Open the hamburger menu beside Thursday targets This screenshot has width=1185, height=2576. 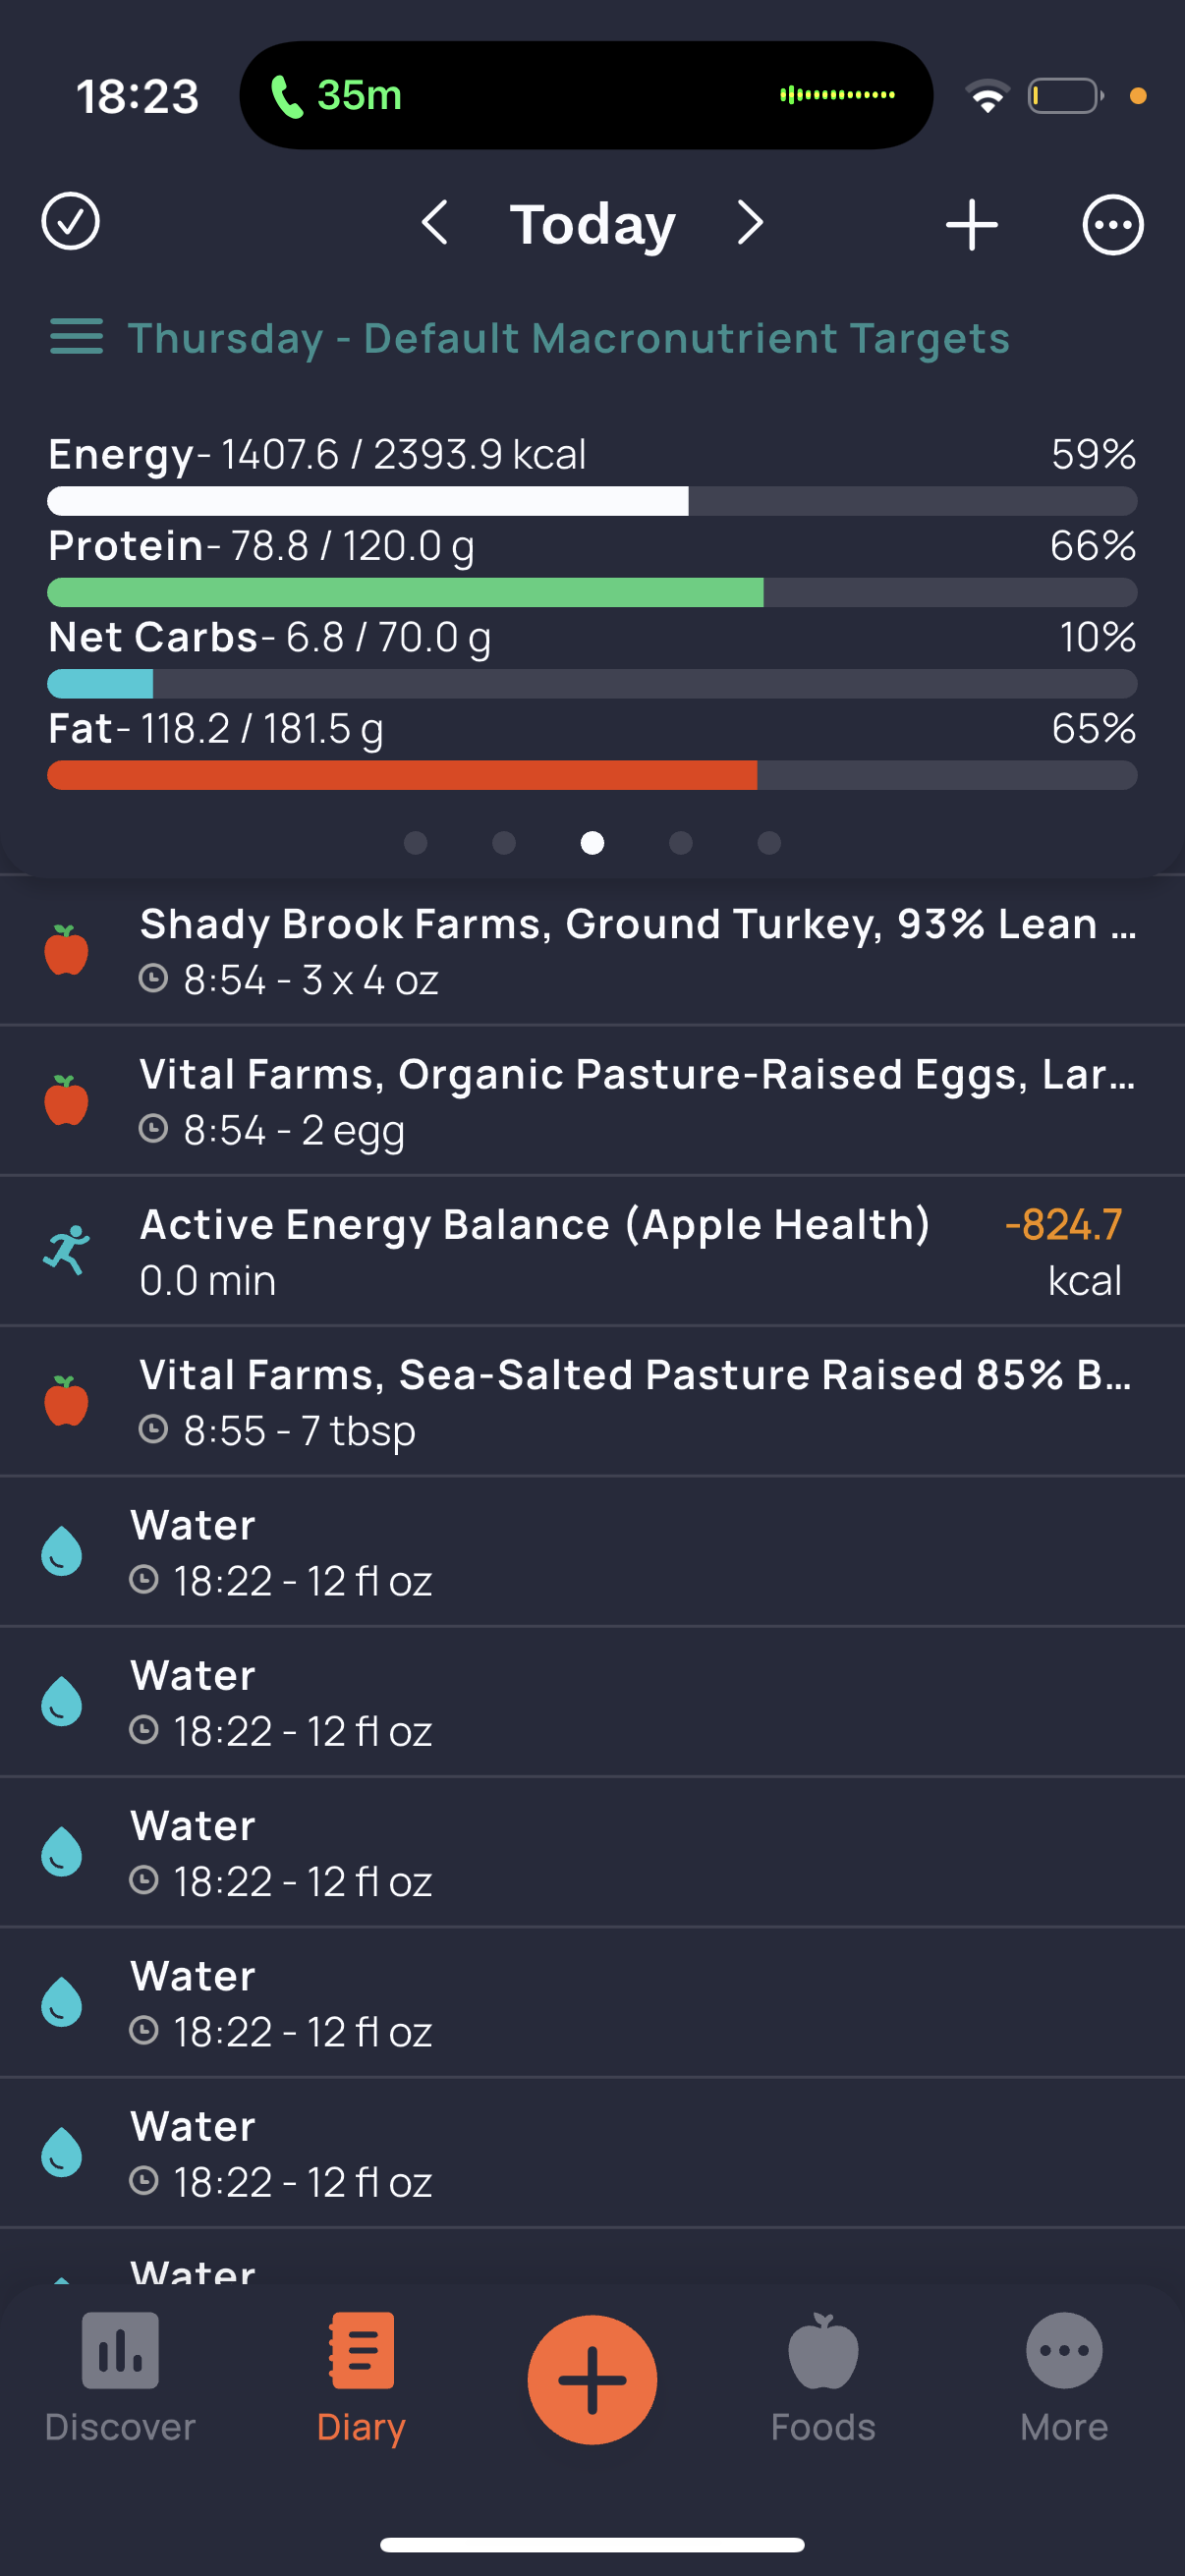76,337
